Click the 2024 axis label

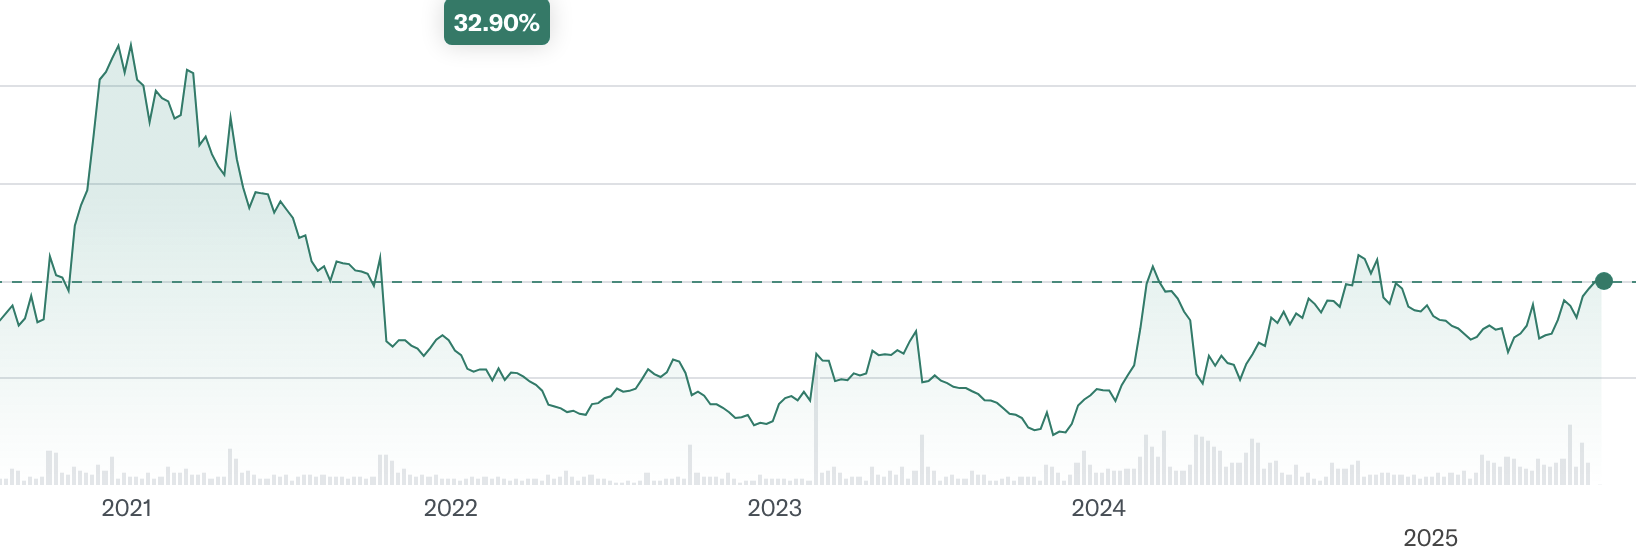click(1099, 508)
